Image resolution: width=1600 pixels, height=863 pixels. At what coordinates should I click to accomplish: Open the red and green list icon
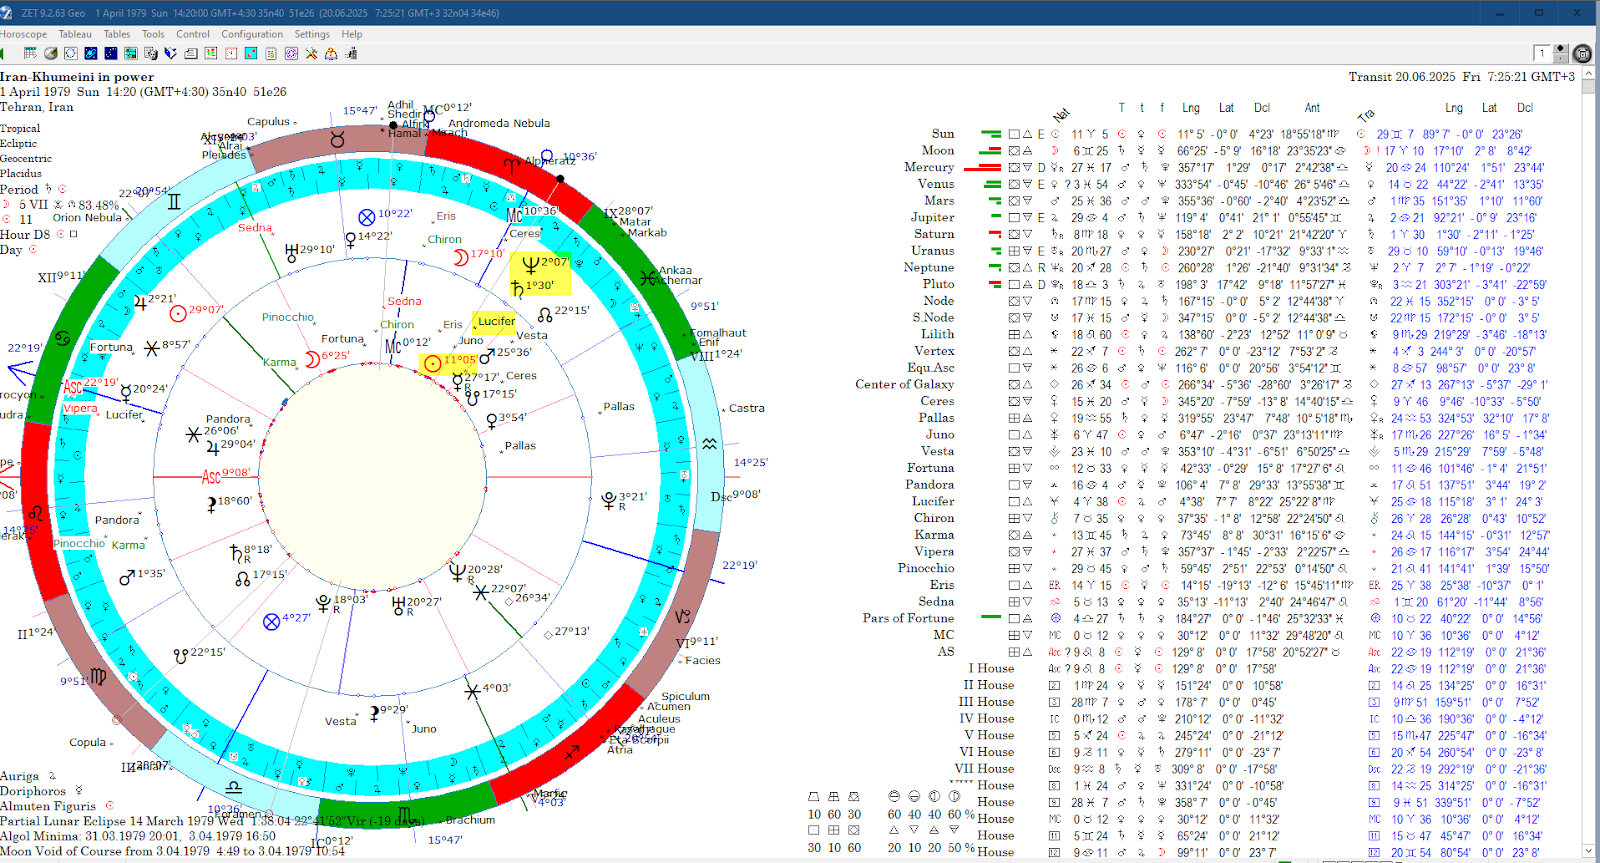pos(210,53)
